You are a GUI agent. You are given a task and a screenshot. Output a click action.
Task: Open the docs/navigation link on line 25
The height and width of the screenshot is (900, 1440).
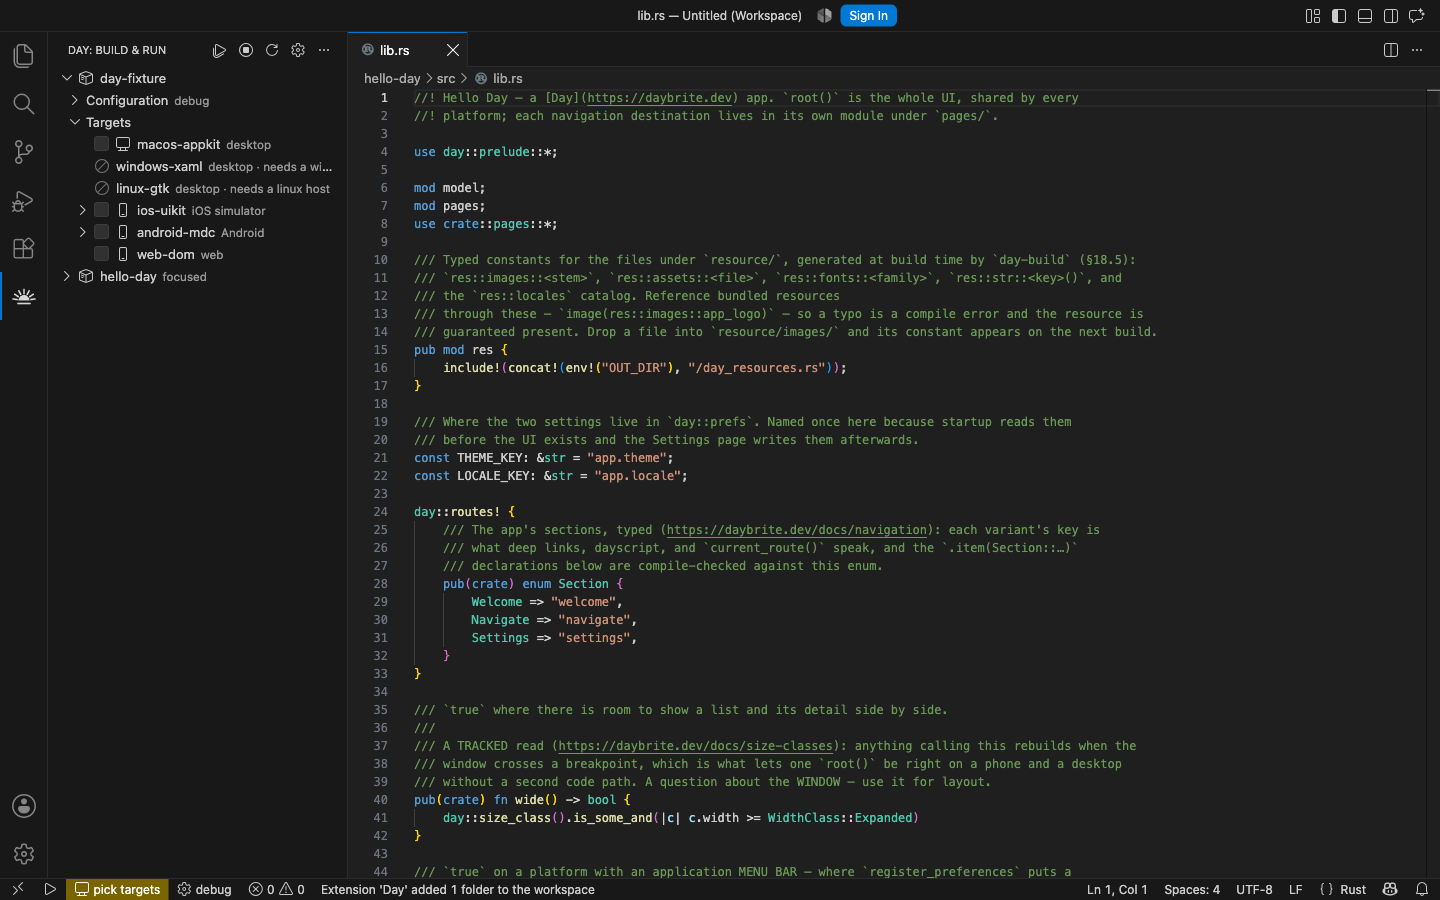(797, 530)
